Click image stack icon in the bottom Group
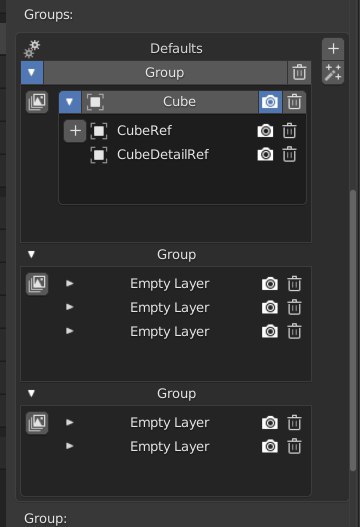This screenshot has height=527, width=360. pos(37,423)
